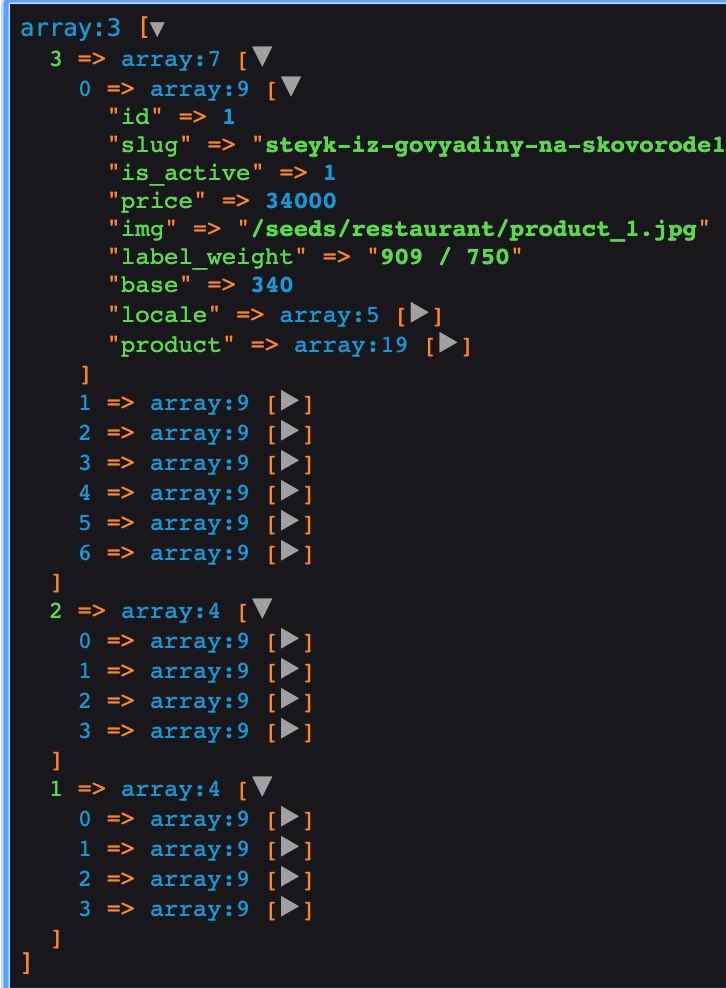
Task: Expand item 2 under the 2 => array:4 group
Action: (x=290, y=699)
